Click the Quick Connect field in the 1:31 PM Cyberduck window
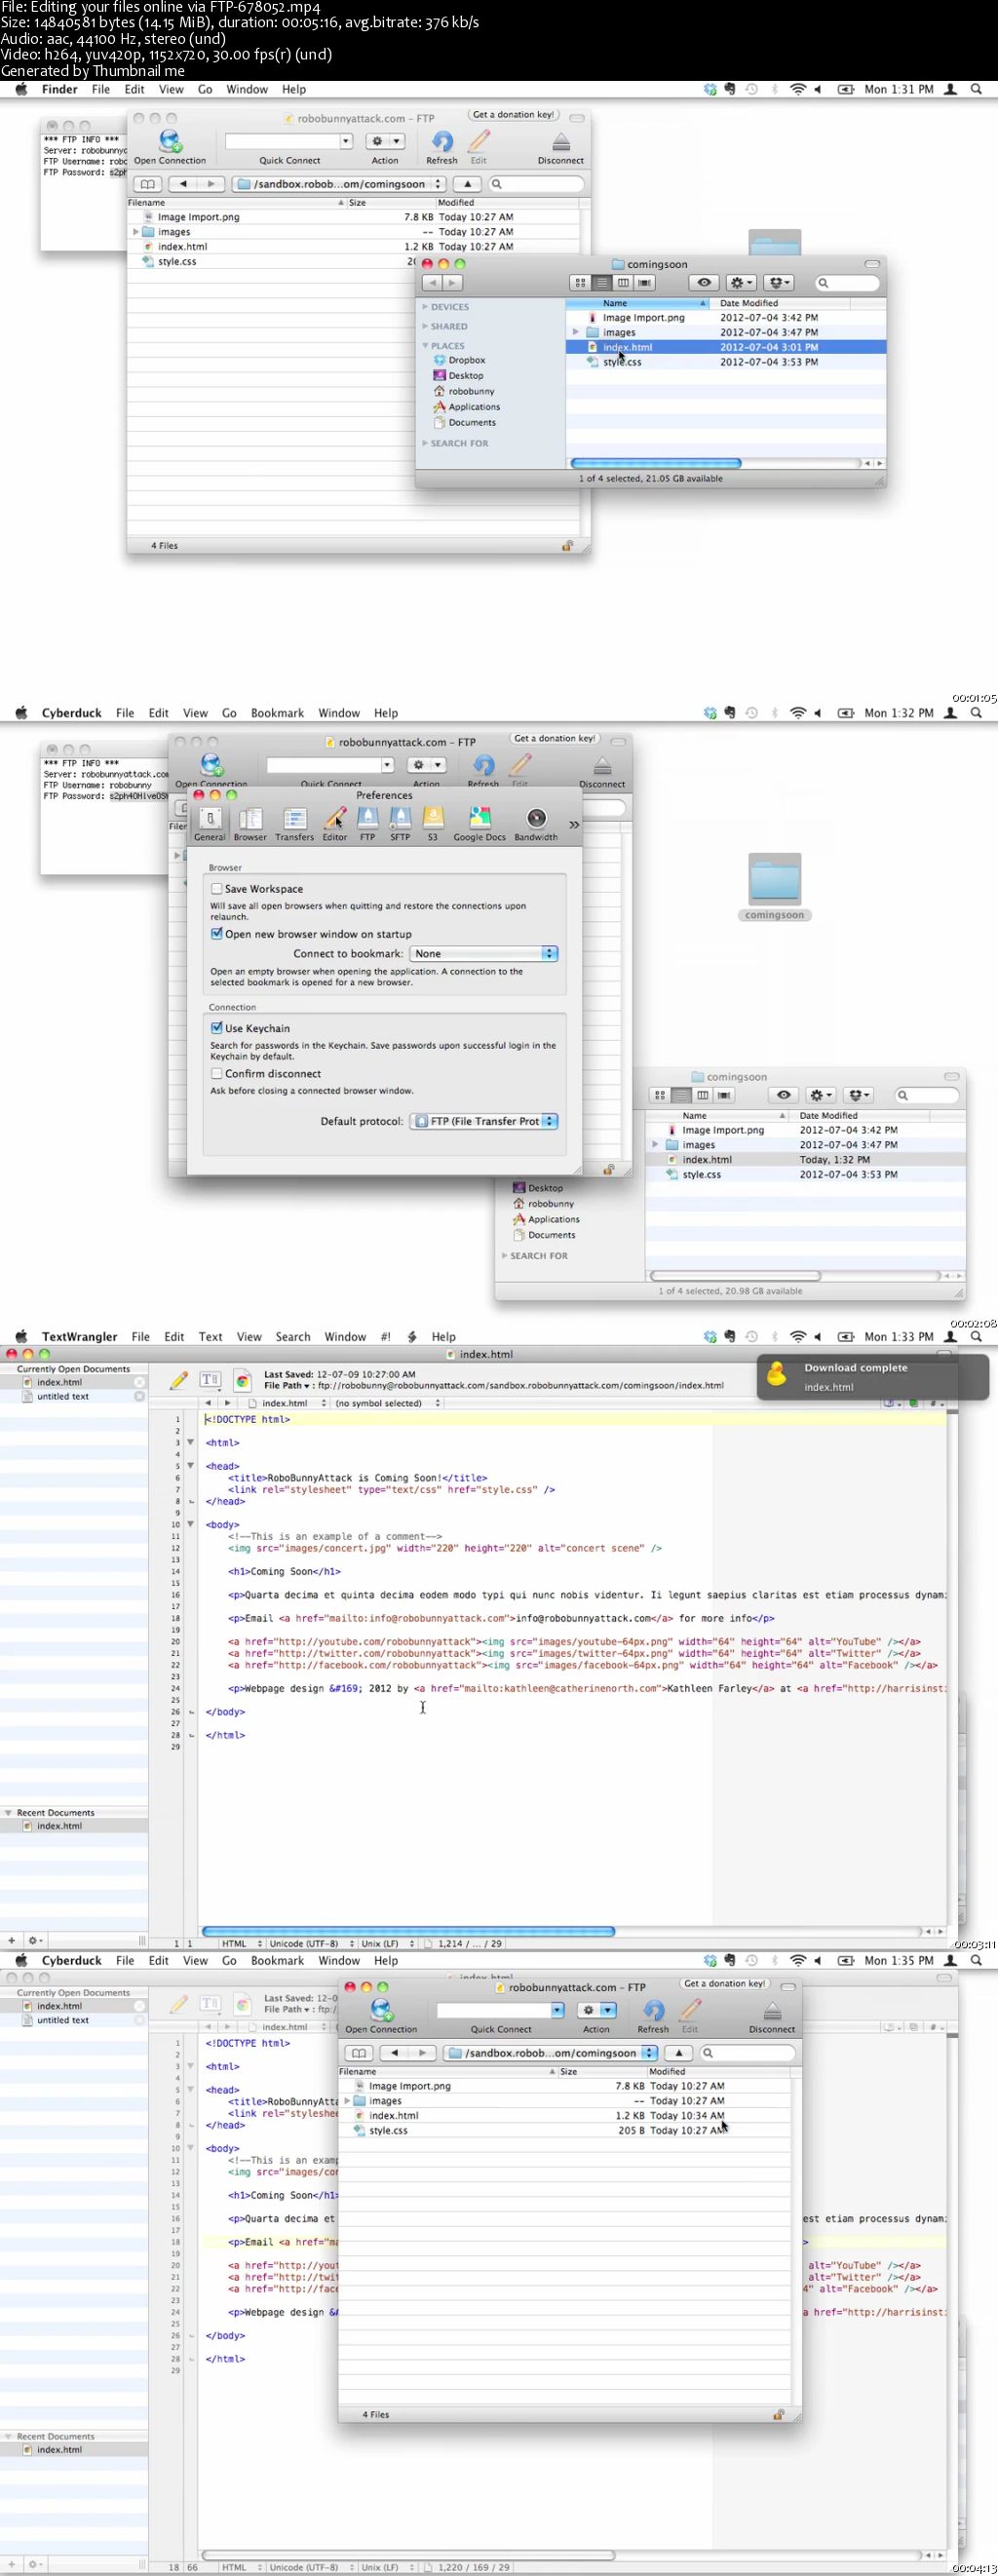Viewport: 998px width, 2576px height. tap(289, 141)
